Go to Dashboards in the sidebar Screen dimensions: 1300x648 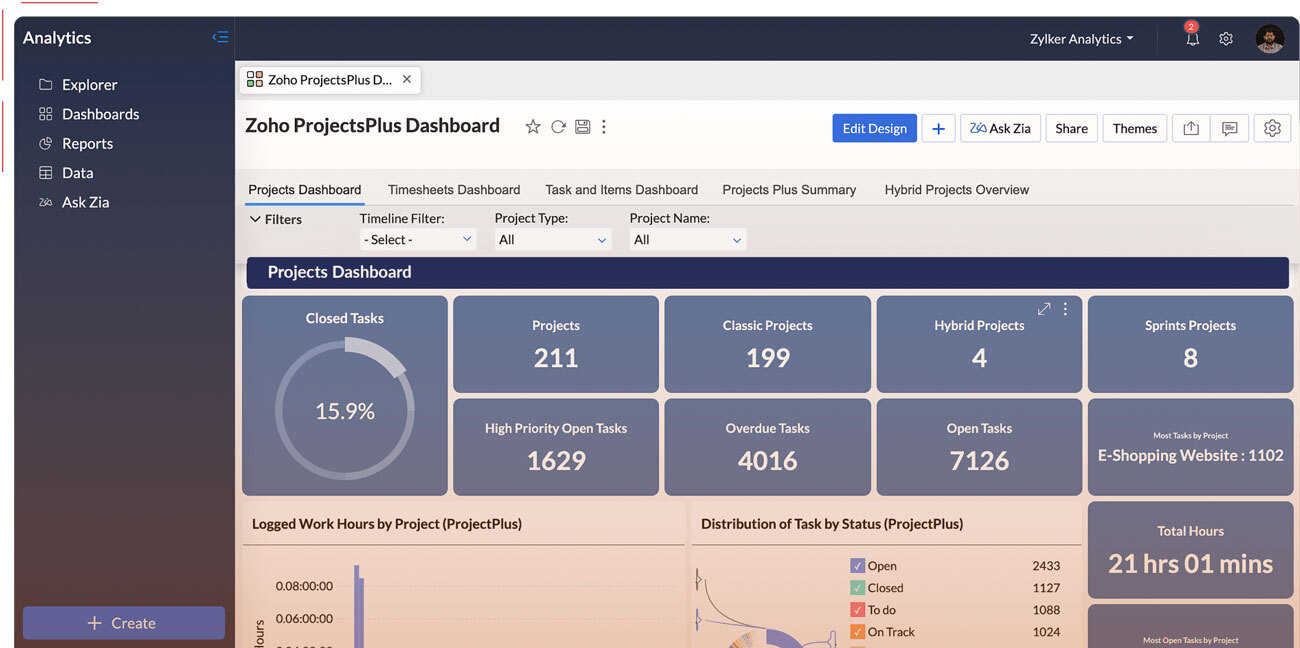pyautogui.click(x=88, y=114)
